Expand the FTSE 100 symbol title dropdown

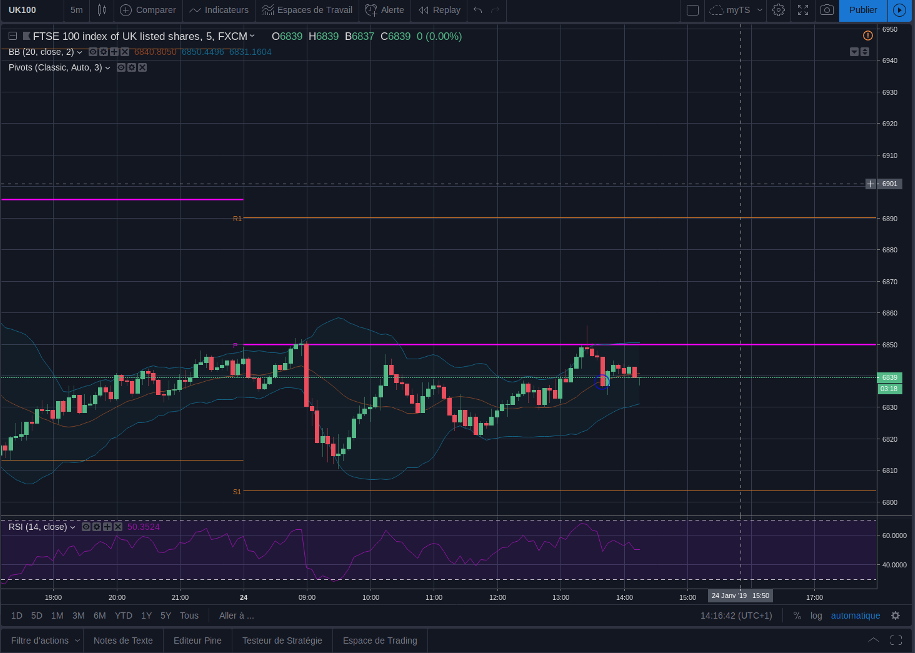252,36
